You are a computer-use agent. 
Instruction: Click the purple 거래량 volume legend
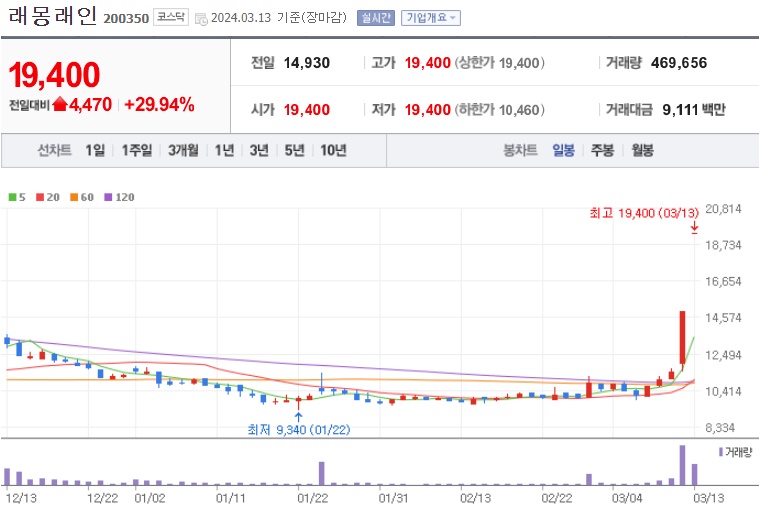click(735, 452)
